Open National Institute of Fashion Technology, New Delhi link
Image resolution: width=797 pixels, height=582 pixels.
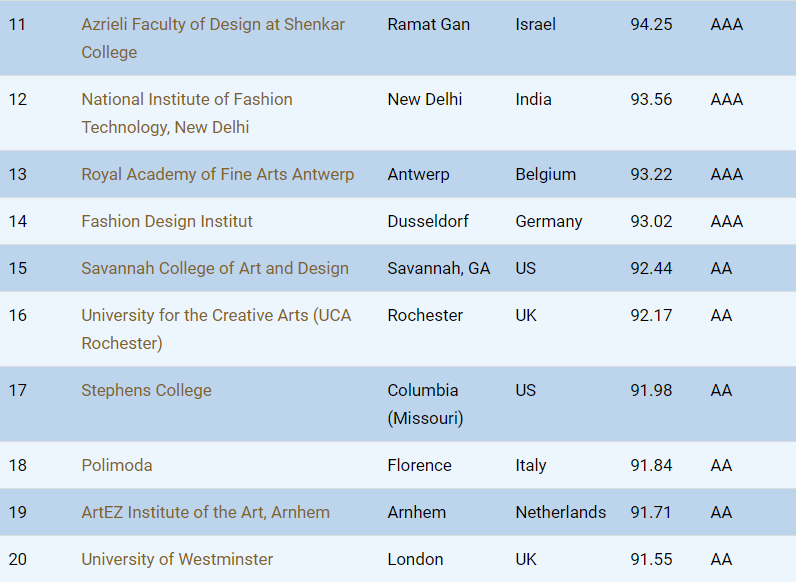[x=187, y=113]
